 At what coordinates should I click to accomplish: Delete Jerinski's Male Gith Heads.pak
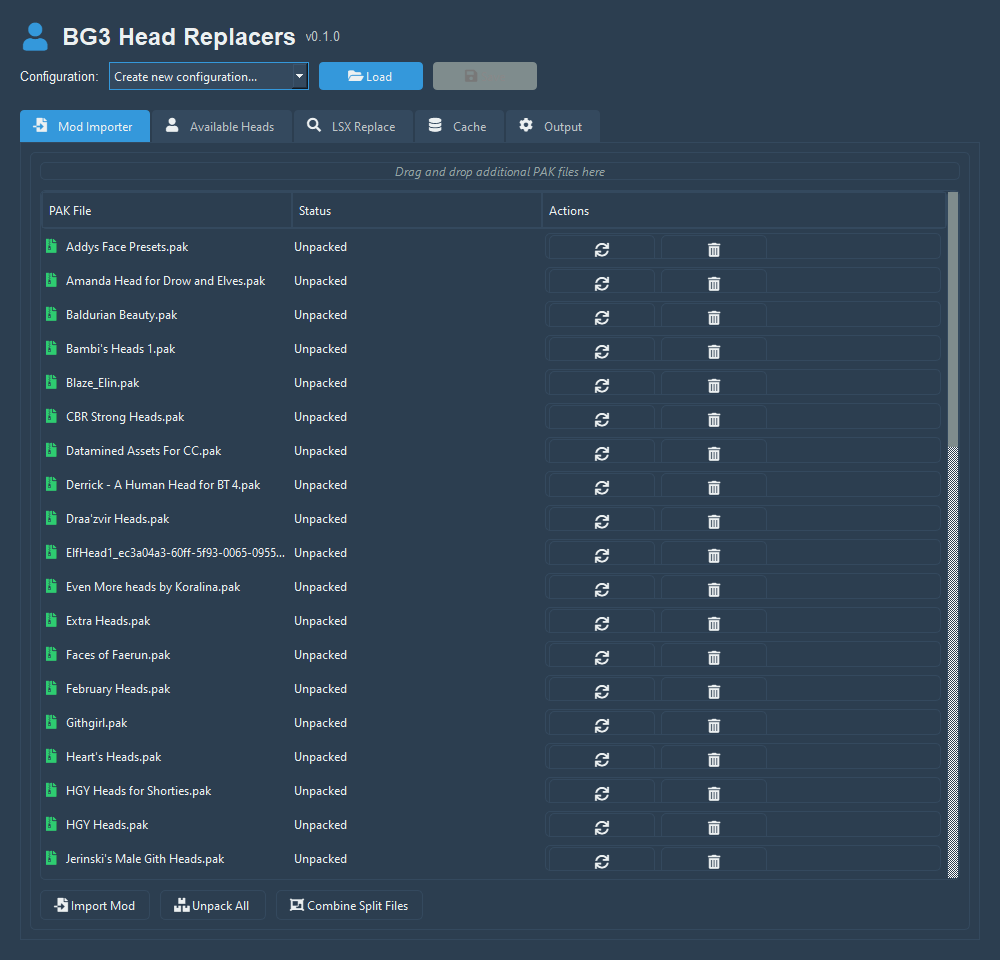[714, 860]
